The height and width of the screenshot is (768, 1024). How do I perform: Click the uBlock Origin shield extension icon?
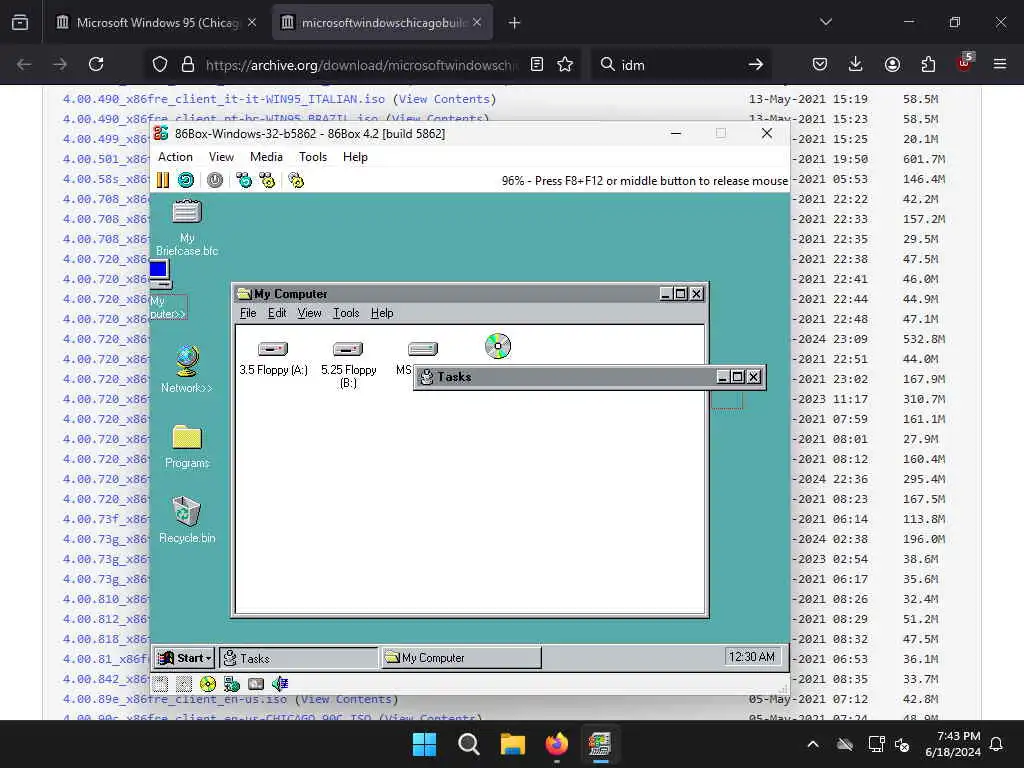(965, 63)
